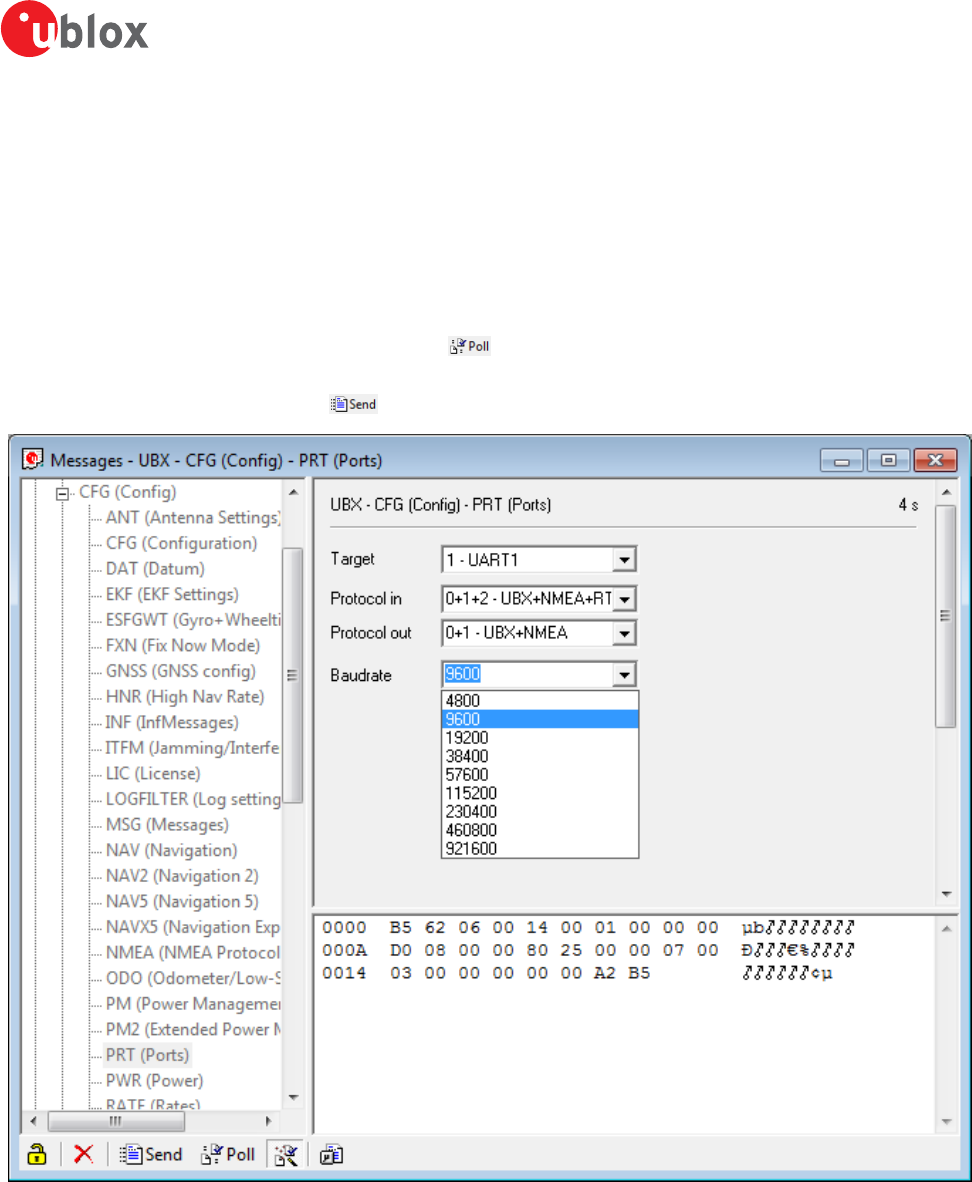Click Poll in the bottom toolbar

(228, 1154)
